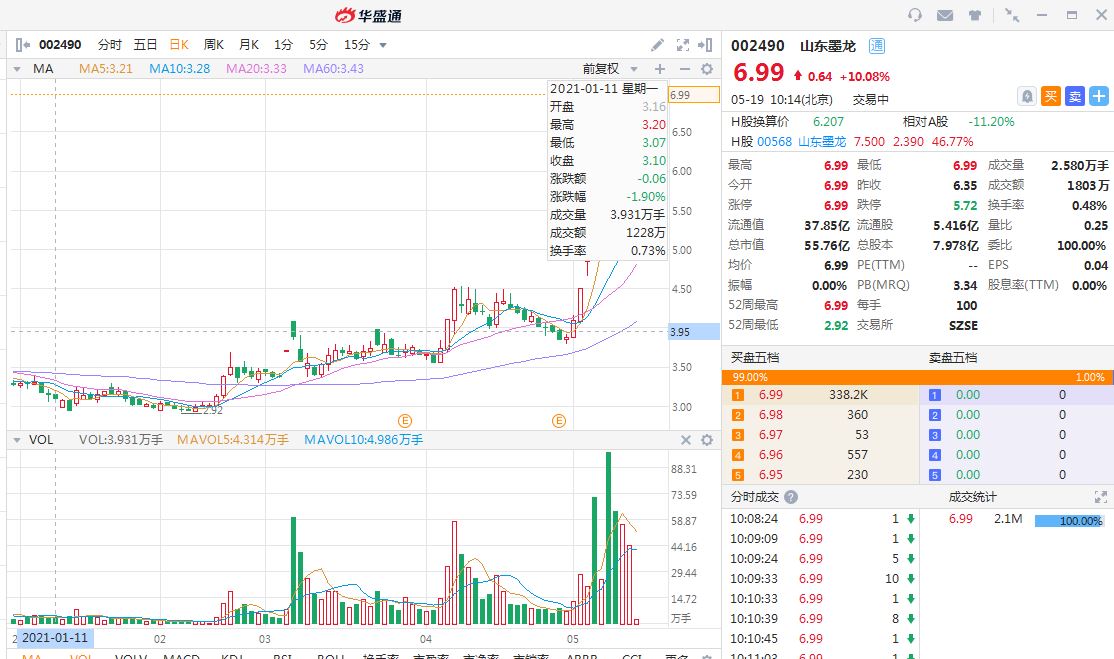Click 买盘五档 header
1114x659 pixels.
click(755, 357)
